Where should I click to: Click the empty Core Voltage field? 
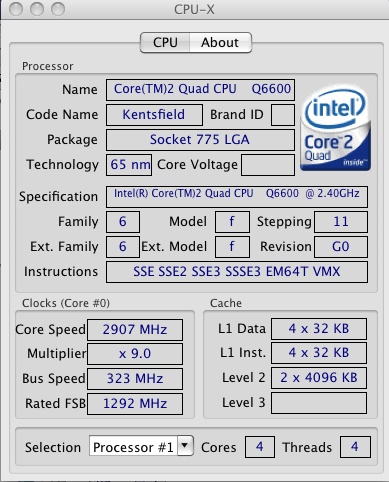pyautogui.click(x=268, y=165)
